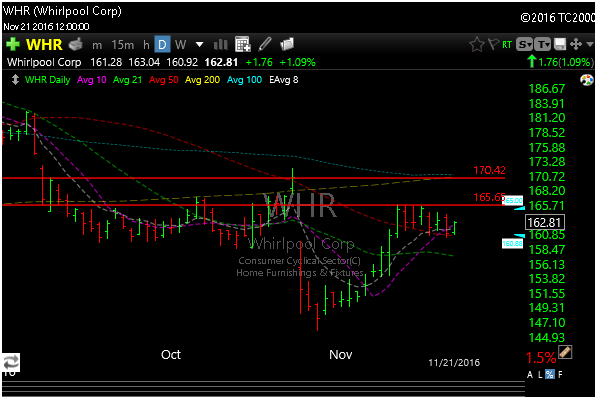The image size is (595, 397).
Task: Click the flag icon to flag WHR
Action: [493, 44]
